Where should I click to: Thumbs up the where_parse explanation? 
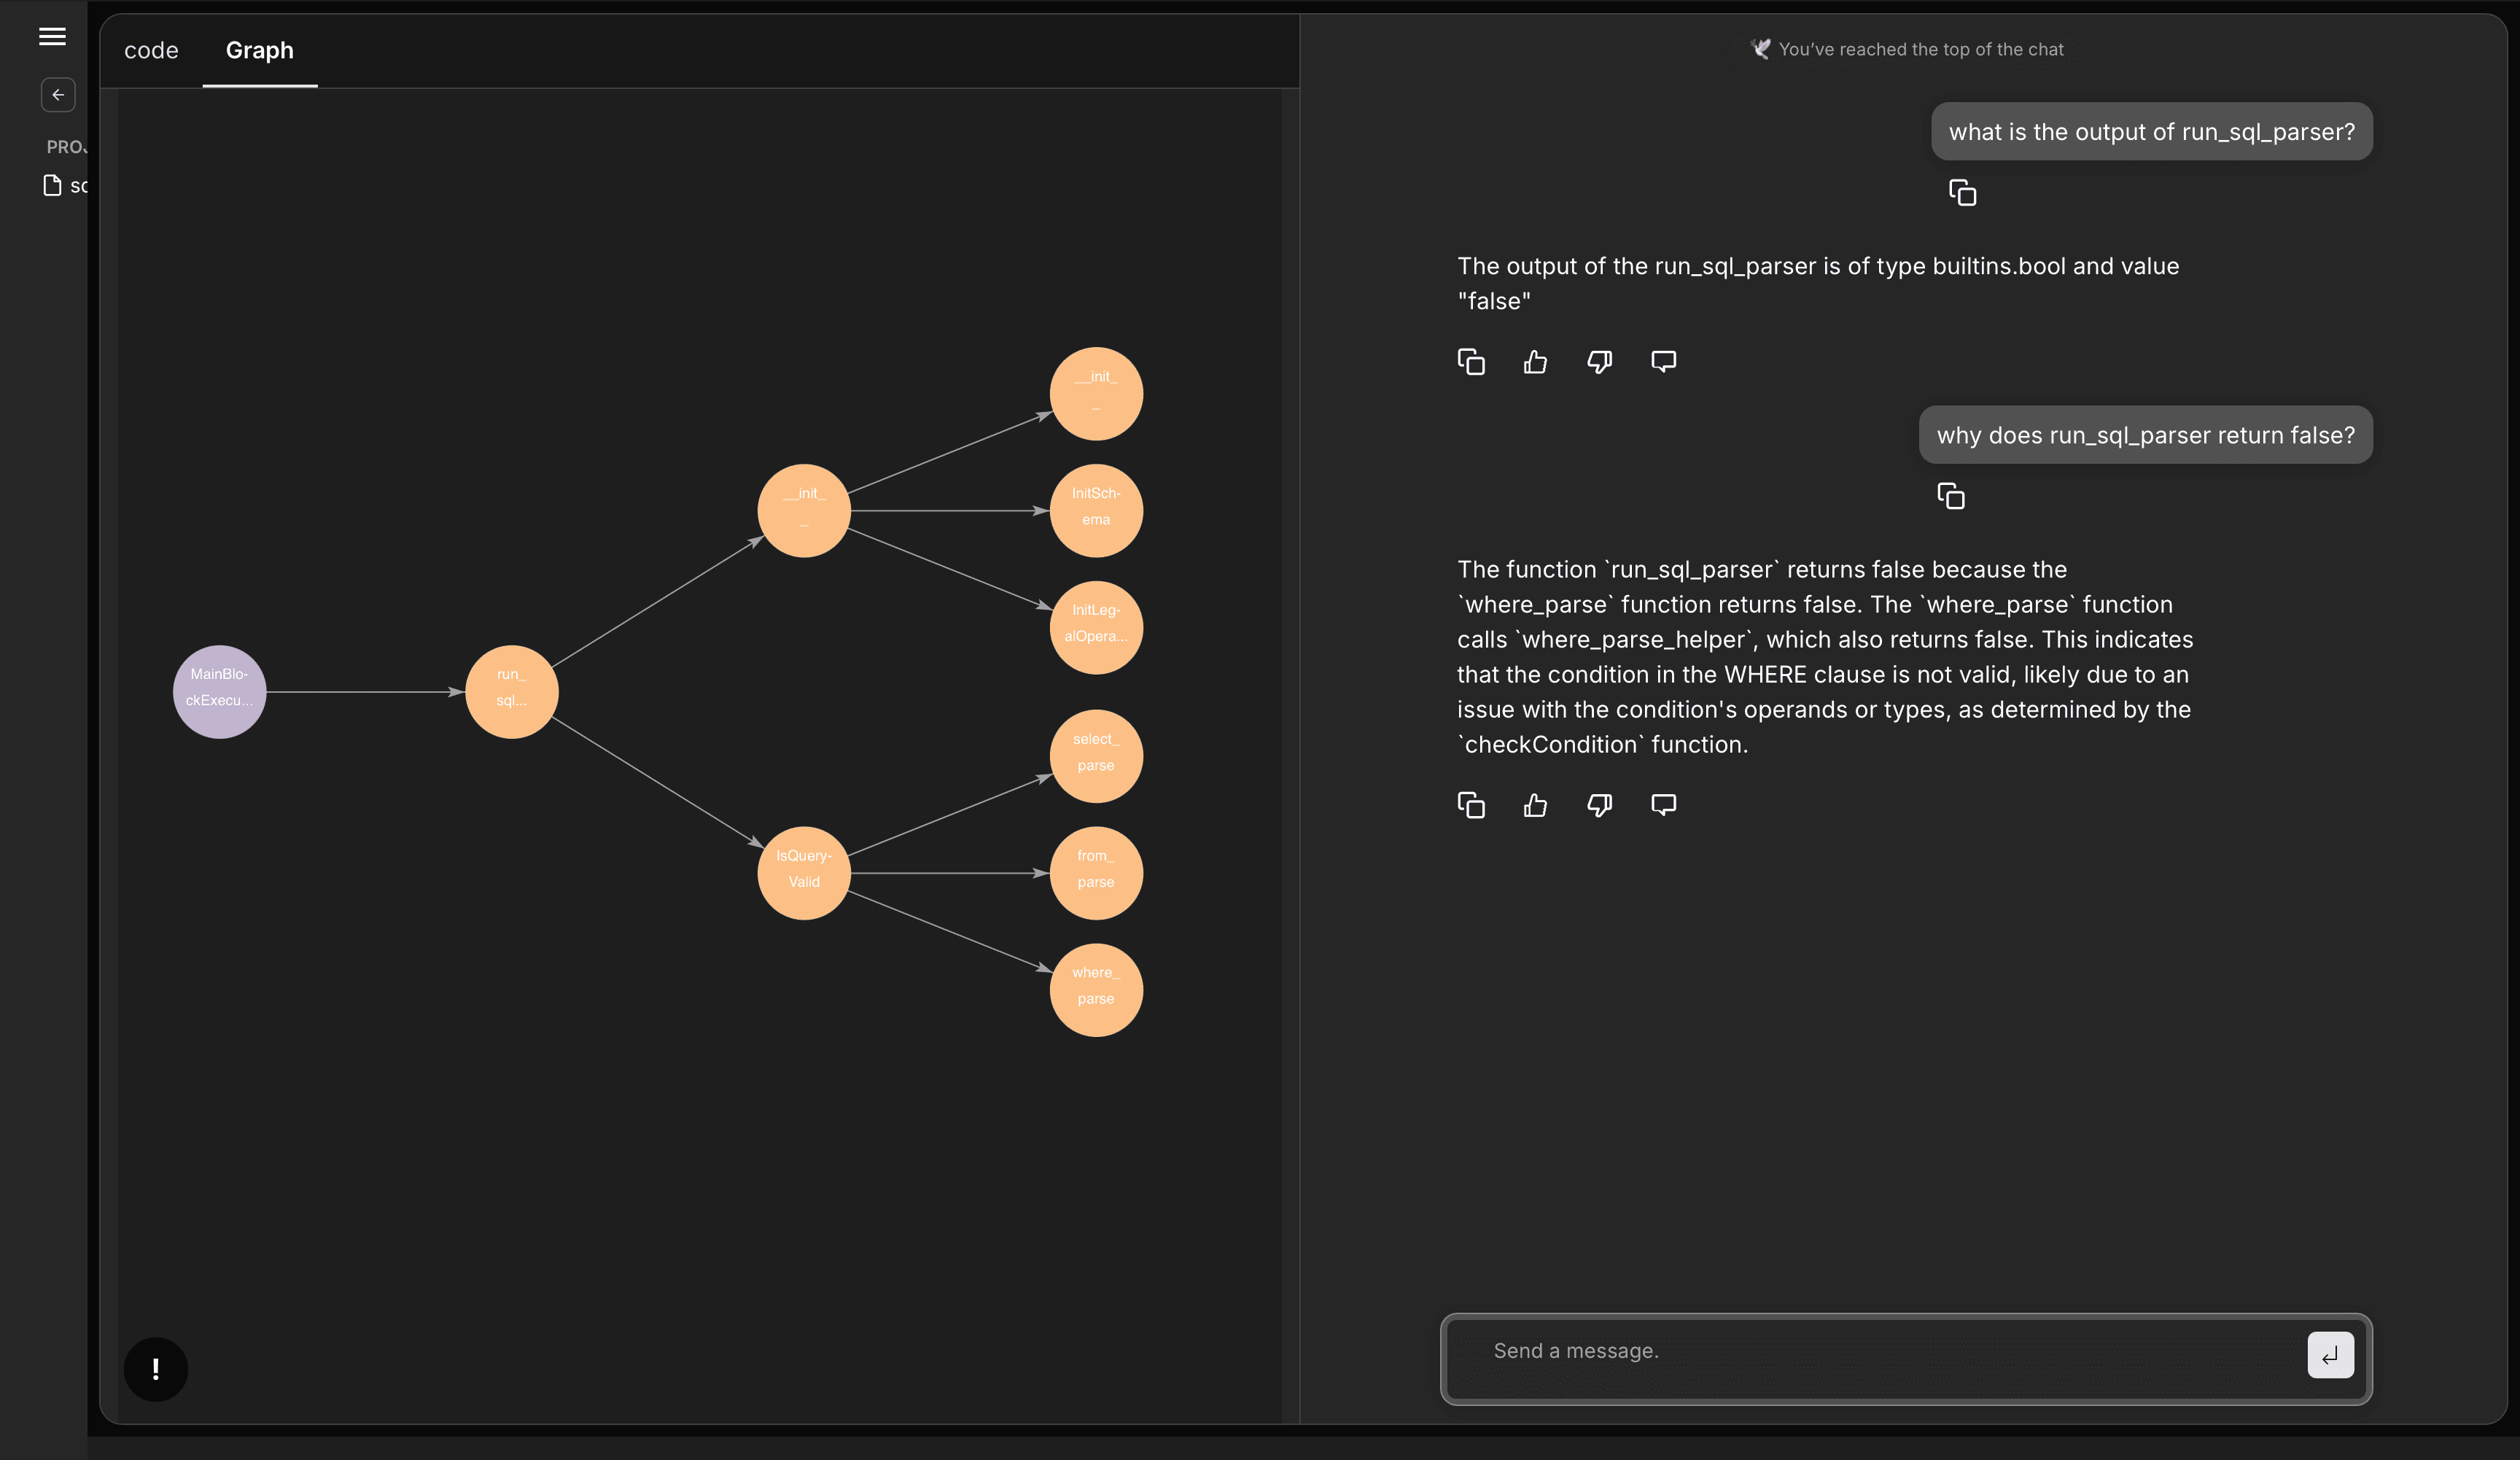[x=1535, y=805]
